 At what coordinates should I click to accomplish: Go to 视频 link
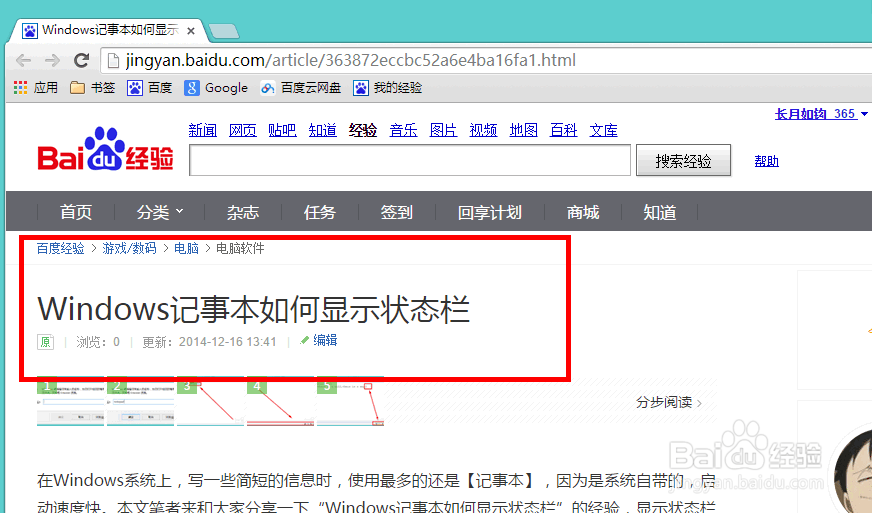click(483, 130)
